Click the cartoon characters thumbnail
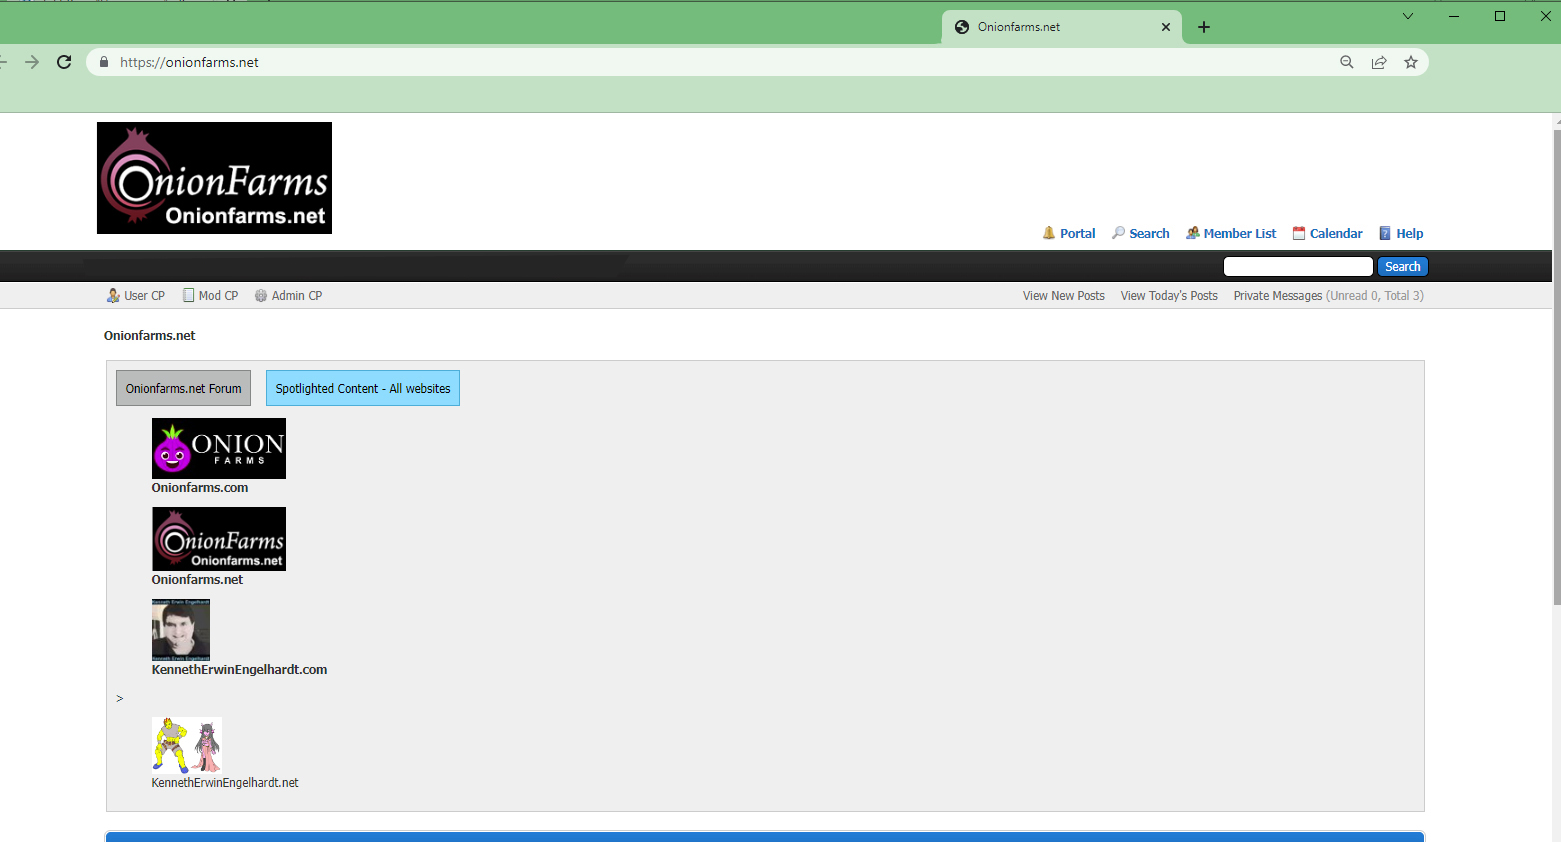The image size is (1561, 842). (187, 745)
